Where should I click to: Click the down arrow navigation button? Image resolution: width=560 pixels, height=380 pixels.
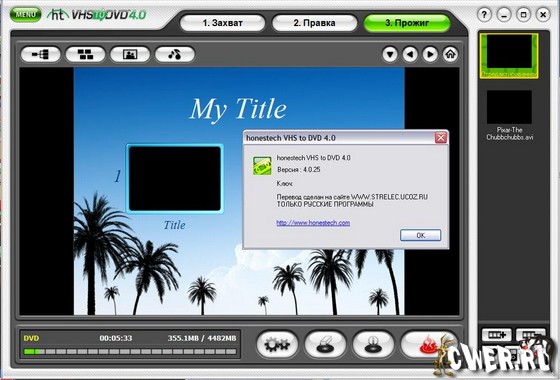[x=390, y=54]
